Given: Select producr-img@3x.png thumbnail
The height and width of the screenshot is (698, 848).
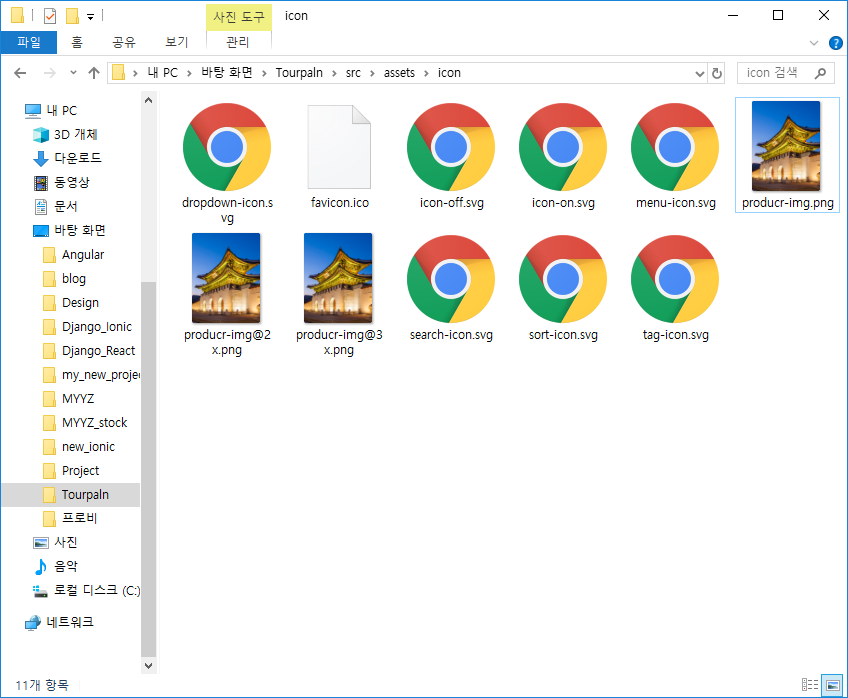Looking at the screenshot, I should (x=338, y=278).
